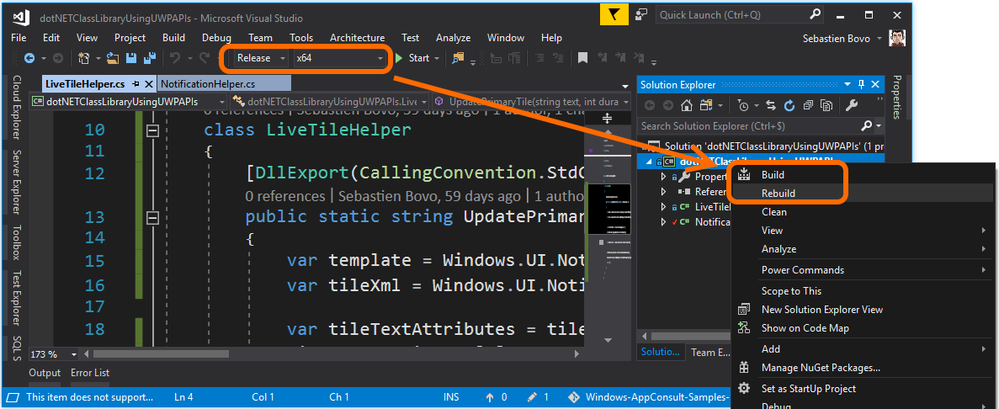Expand the Properties node in Solution Explorer

[663, 176]
